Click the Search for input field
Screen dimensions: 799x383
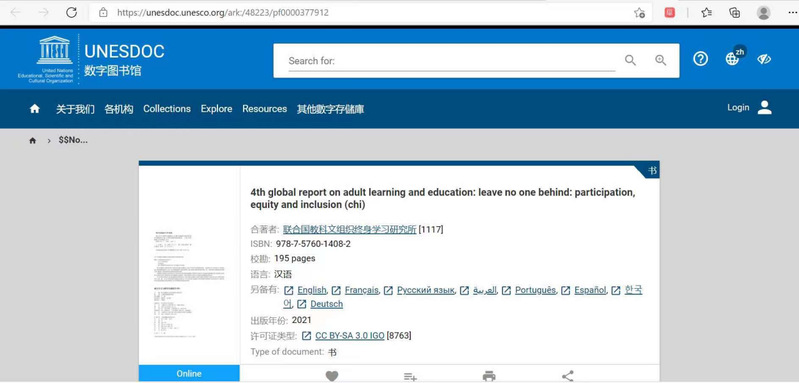tap(451, 61)
